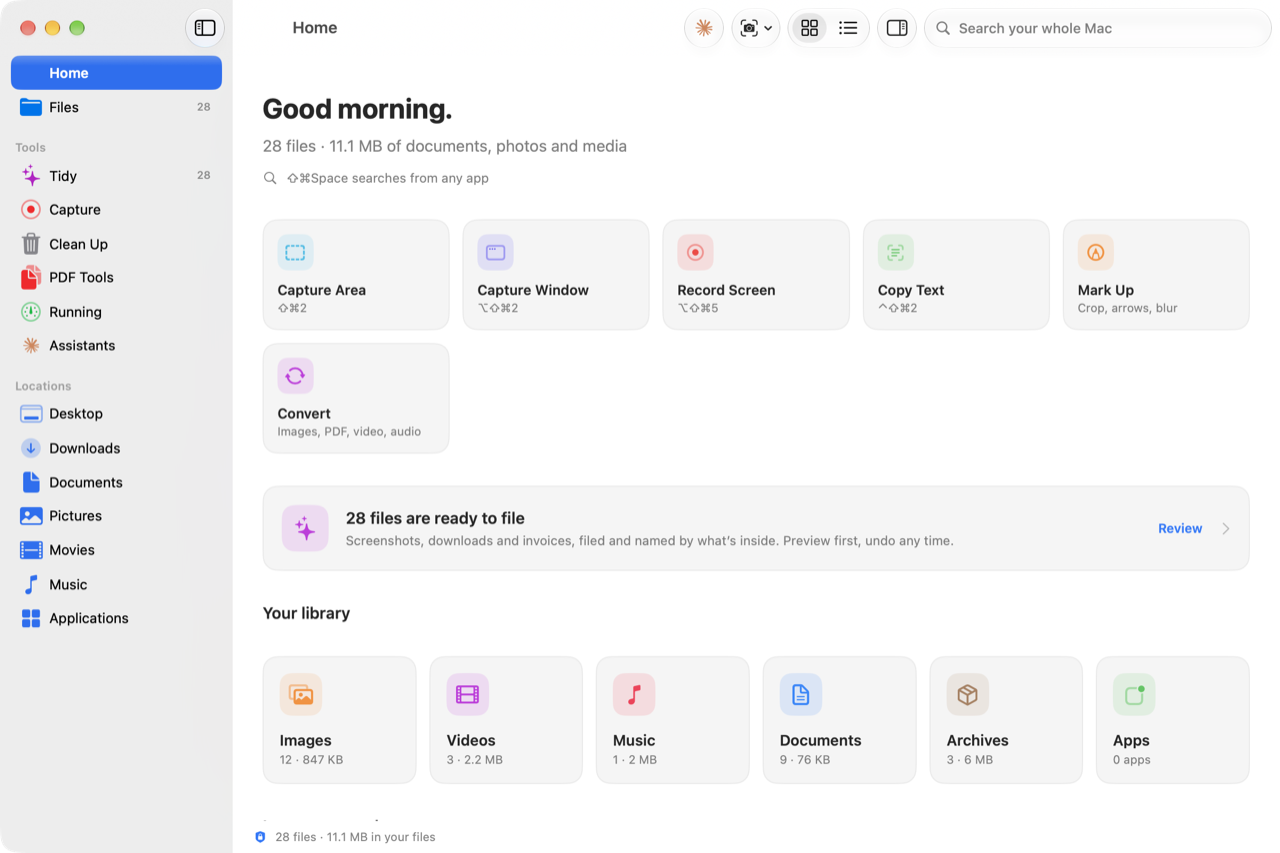The height and width of the screenshot is (853, 1280).
Task: Toggle the inspector panel button
Action: tap(897, 28)
